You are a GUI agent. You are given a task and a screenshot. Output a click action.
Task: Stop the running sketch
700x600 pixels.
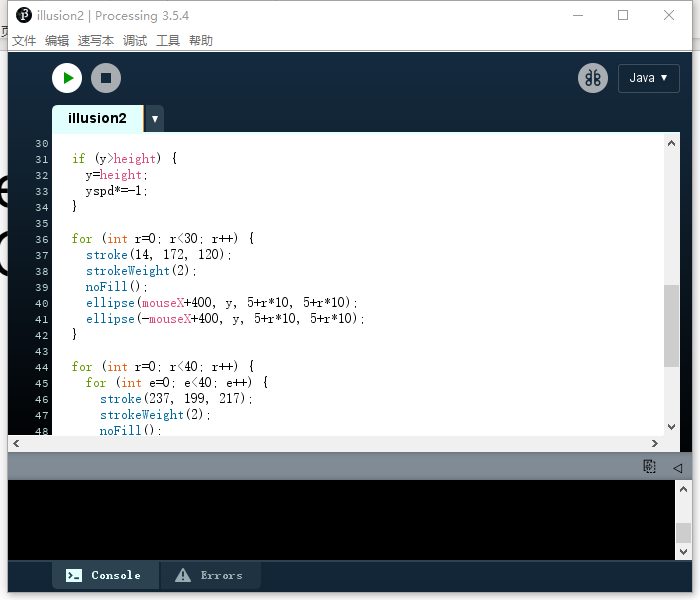pyautogui.click(x=106, y=78)
